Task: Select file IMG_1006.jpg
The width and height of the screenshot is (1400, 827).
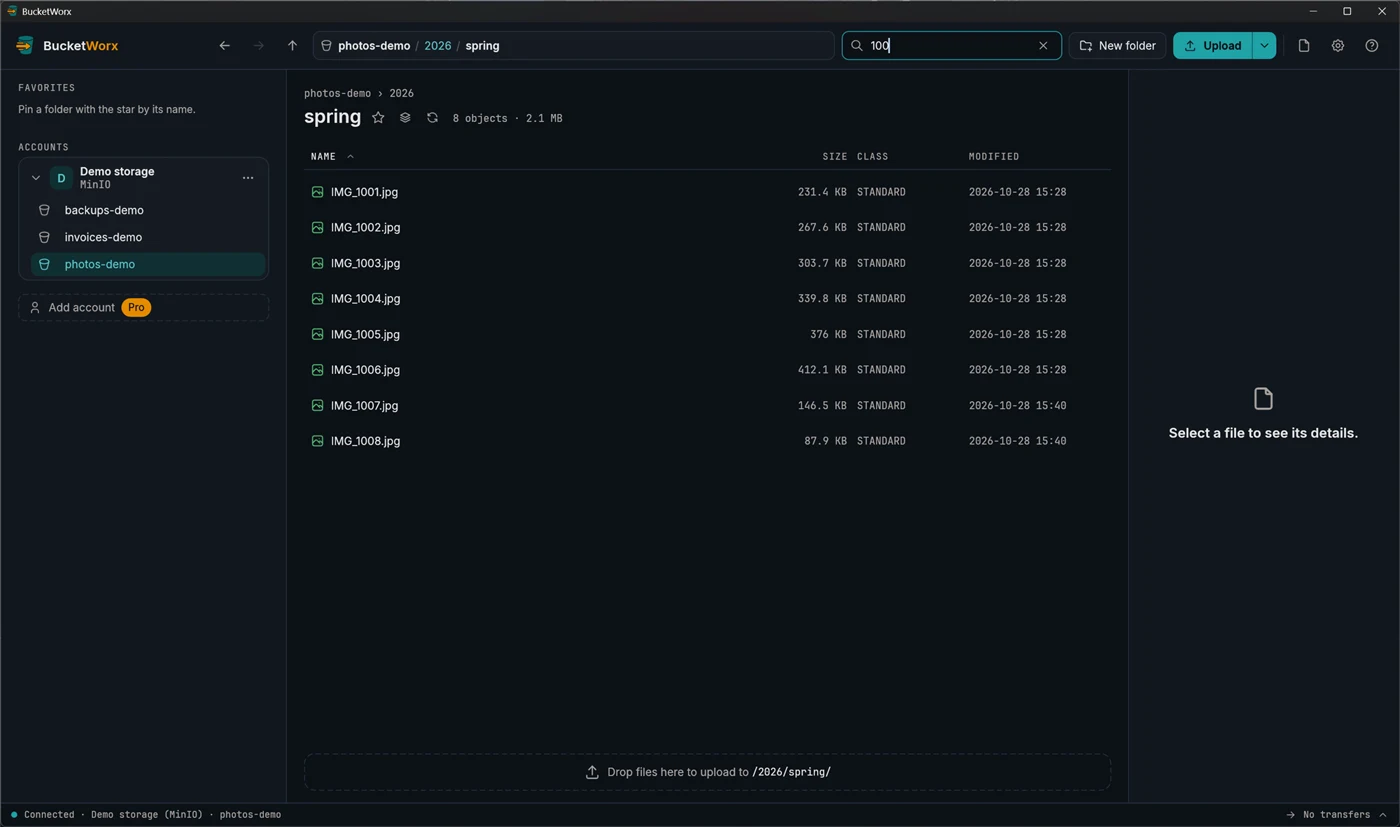Action: coord(707,370)
